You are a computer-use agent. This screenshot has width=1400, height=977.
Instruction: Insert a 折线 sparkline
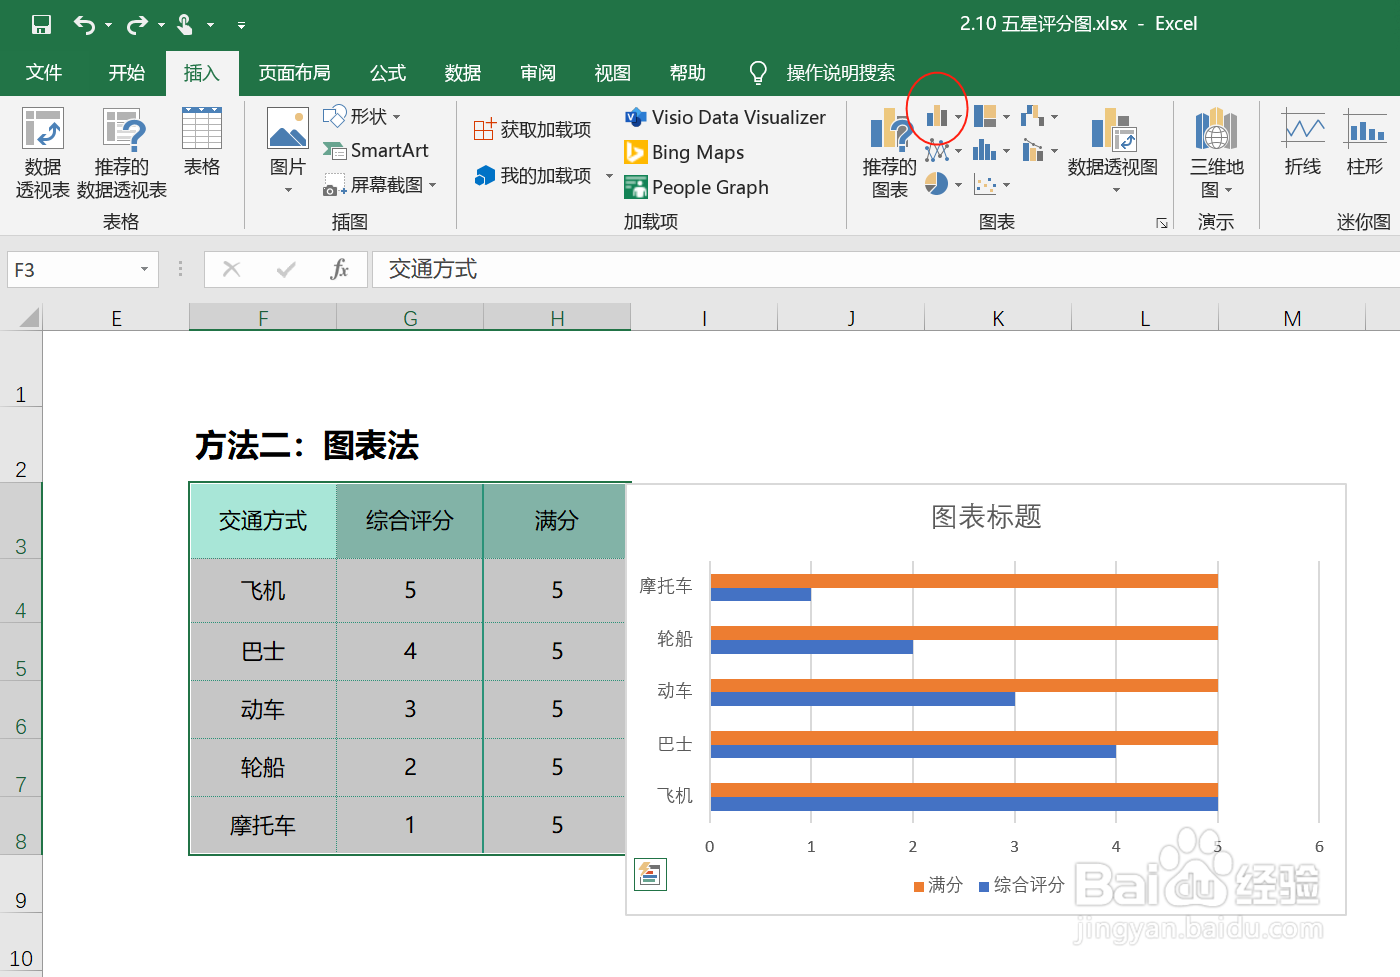pyautogui.click(x=1302, y=140)
